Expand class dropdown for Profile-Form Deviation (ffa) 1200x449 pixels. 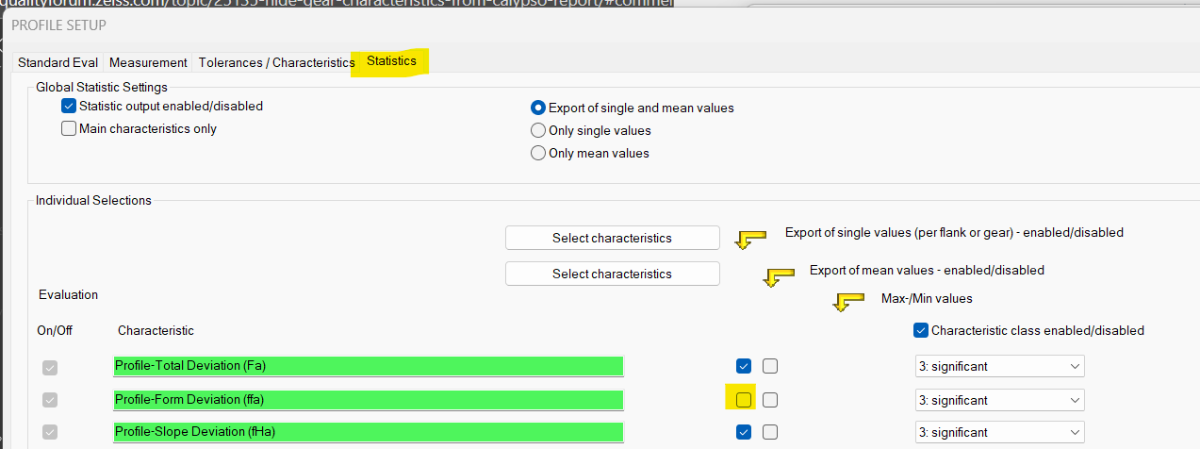tap(1000, 400)
